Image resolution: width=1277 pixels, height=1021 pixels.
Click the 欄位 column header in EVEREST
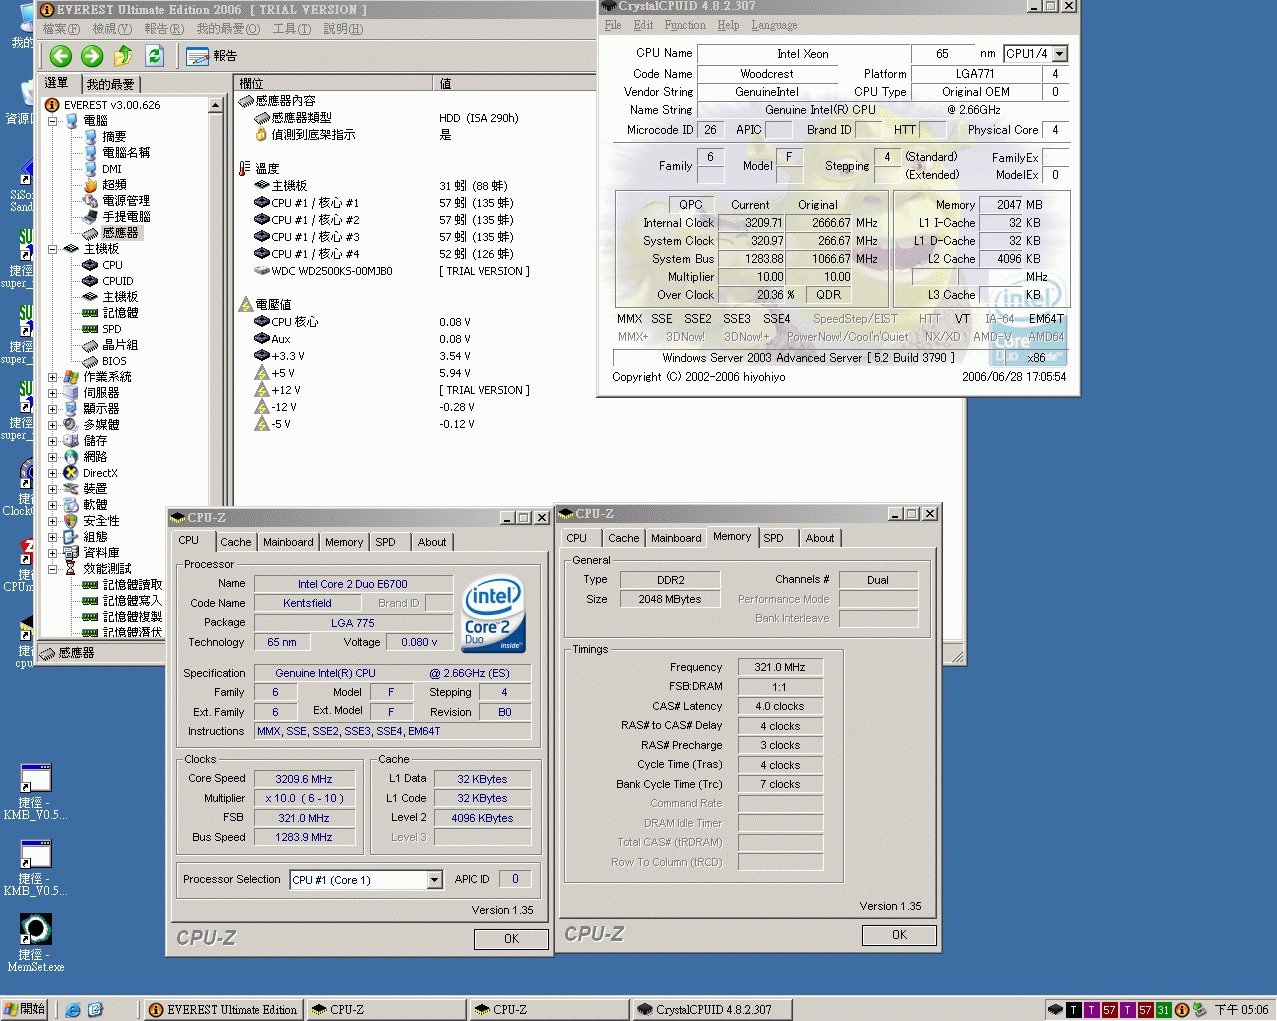[334, 84]
